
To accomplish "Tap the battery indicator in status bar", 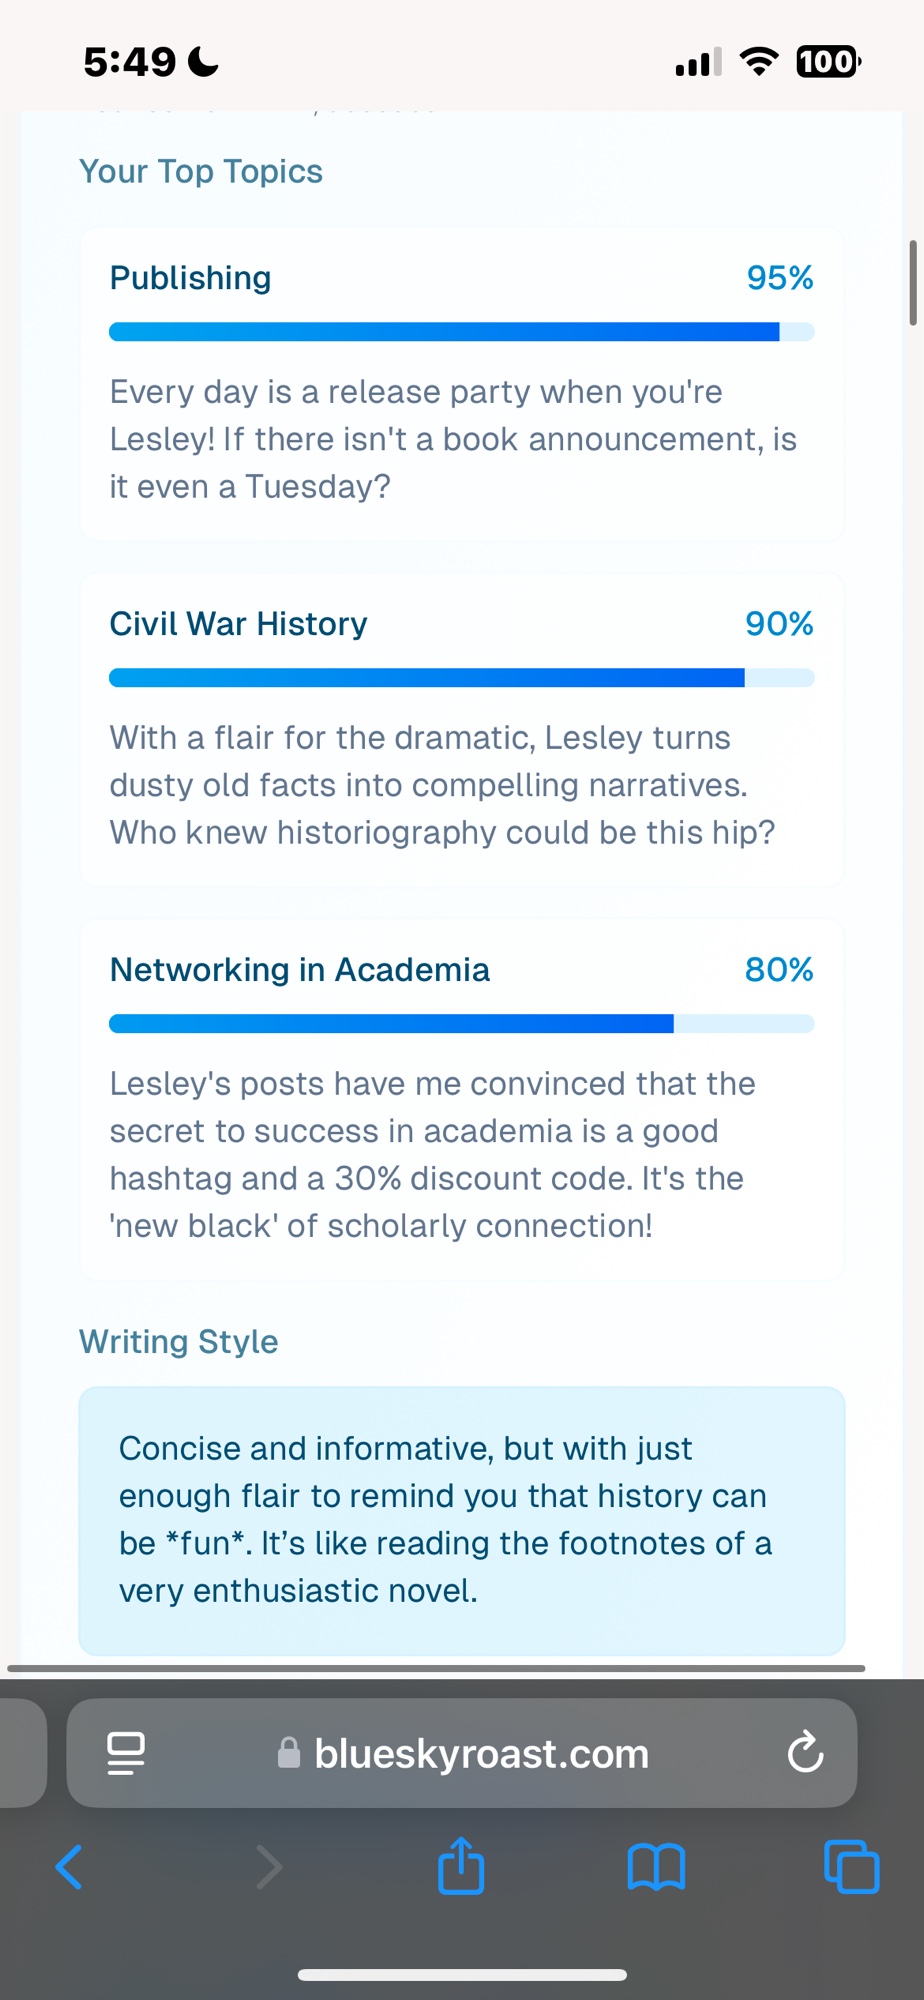I will click(828, 62).
